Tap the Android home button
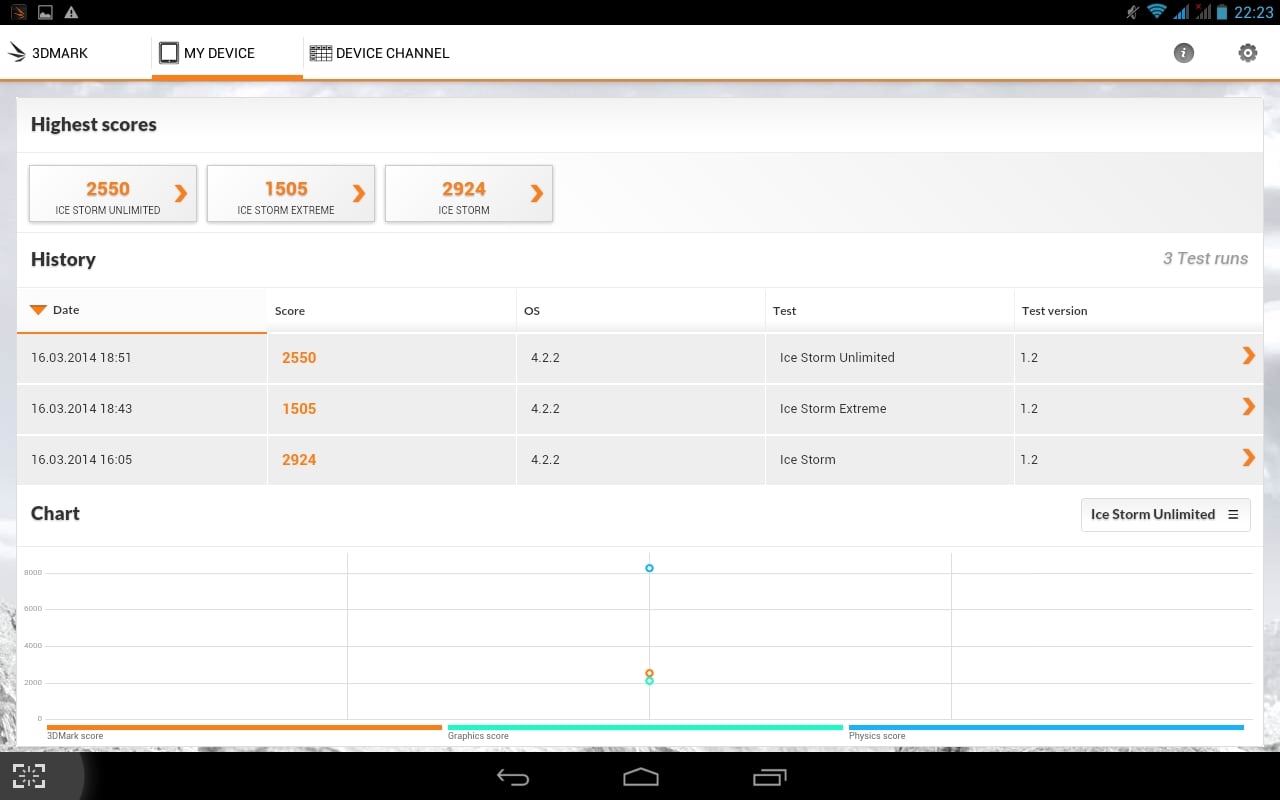This screenshot has width=1280, height=800. tap(641, 777)
